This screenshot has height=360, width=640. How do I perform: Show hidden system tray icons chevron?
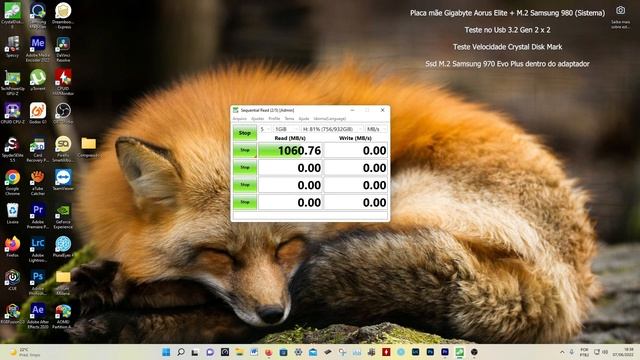point(562,352)
